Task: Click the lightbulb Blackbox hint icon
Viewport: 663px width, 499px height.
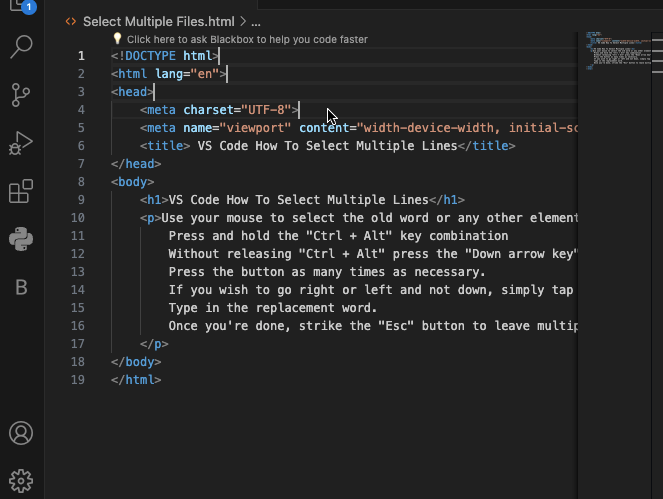Action: click(117, 39)
